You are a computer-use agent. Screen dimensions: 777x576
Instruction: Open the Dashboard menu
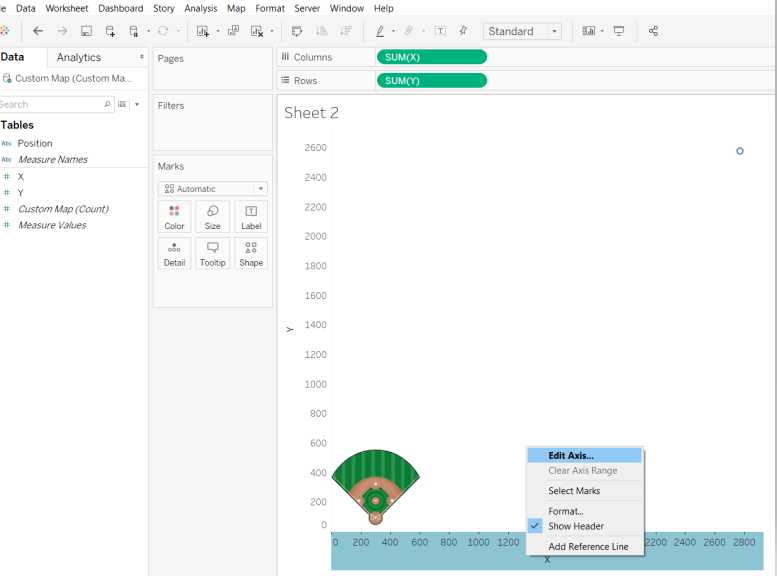[x=120, y=8]
